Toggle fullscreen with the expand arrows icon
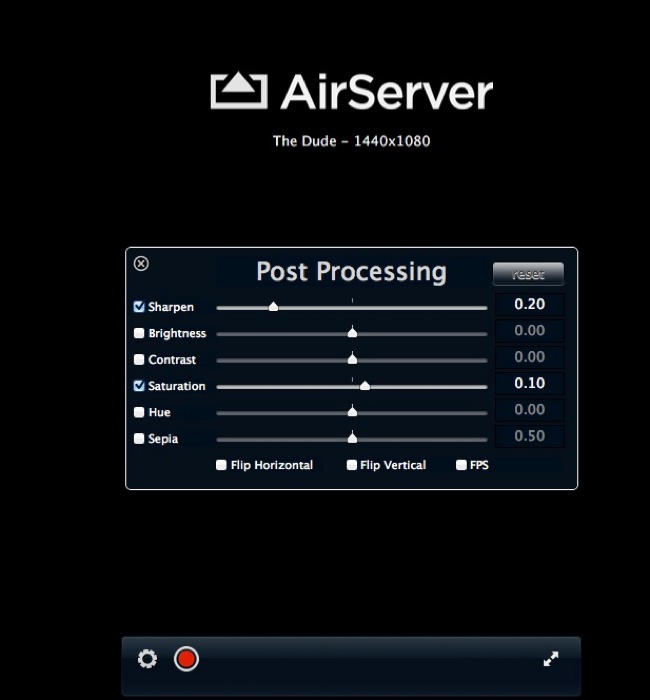 pyautogui.click(x=551, y=659)
